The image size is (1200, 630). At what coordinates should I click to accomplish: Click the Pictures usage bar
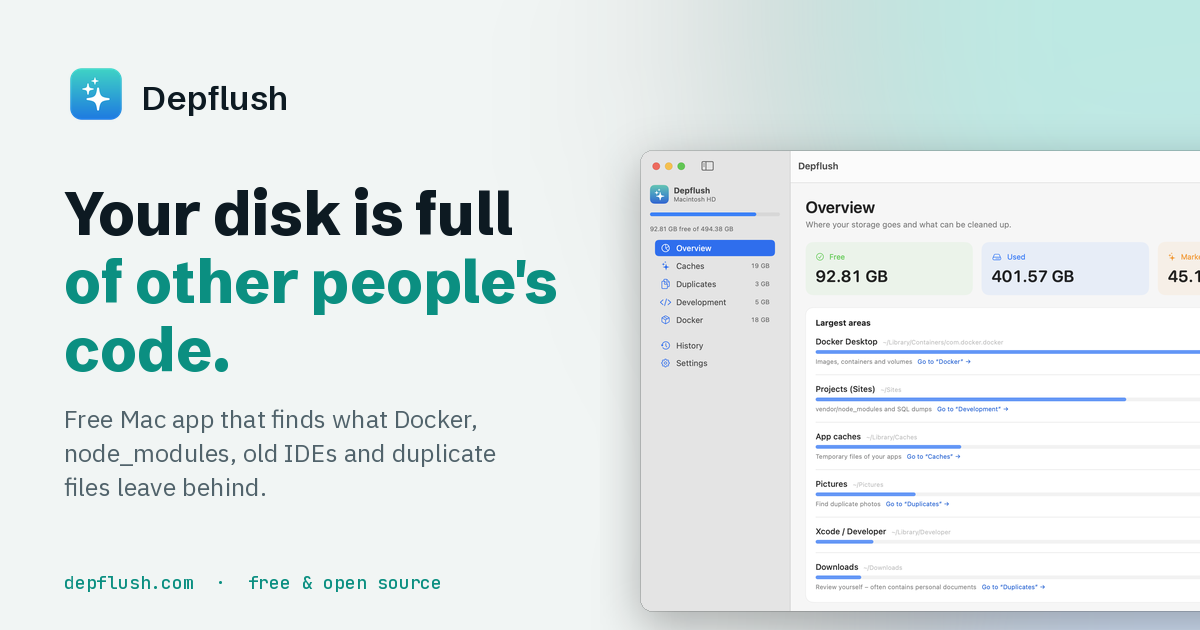tap(1008, 494)
